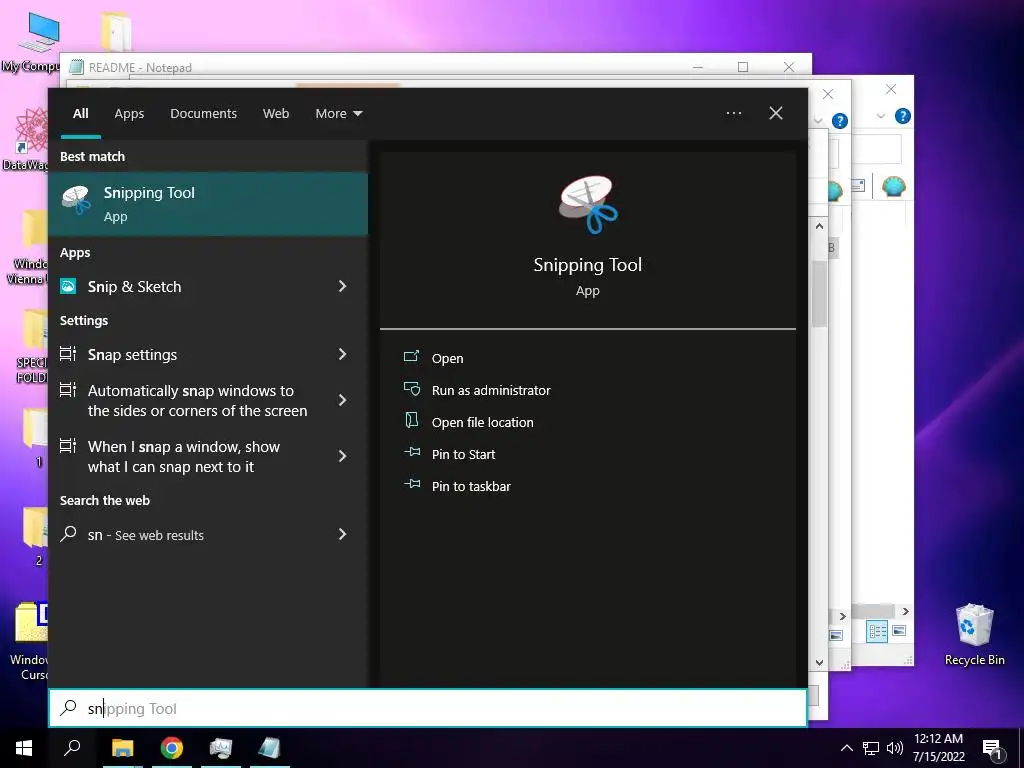Screen dimensions: 1024x768
Task: Click scroll right arrow in rear window
Action: [x=905, y=611]
